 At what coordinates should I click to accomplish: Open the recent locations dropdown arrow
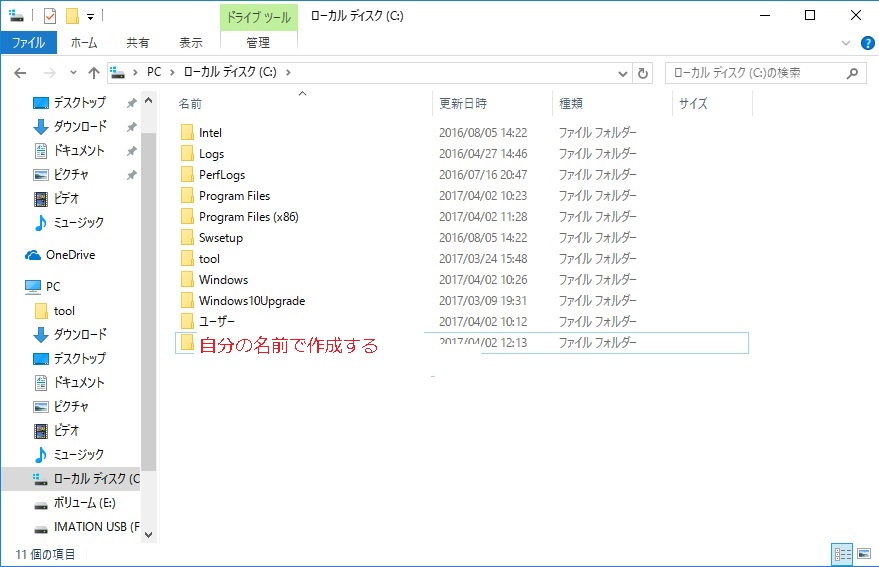pyautogui.click(x=72, y=73)
